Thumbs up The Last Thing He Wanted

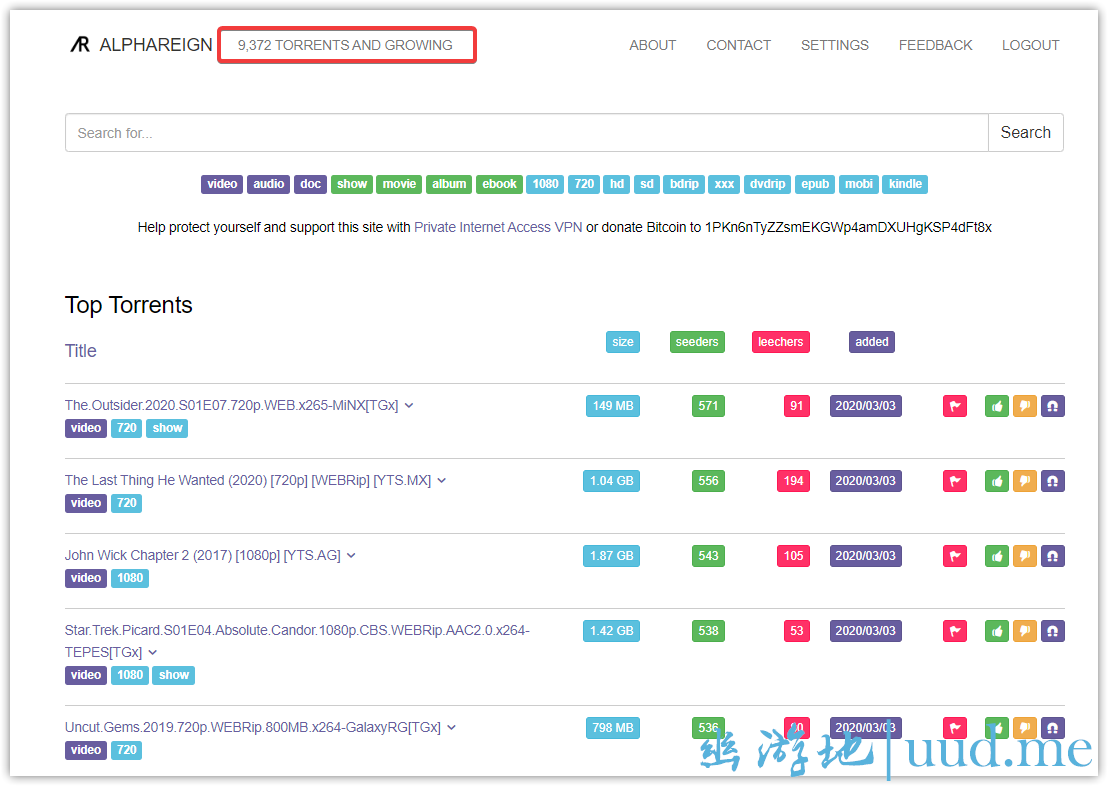point(996,481)
